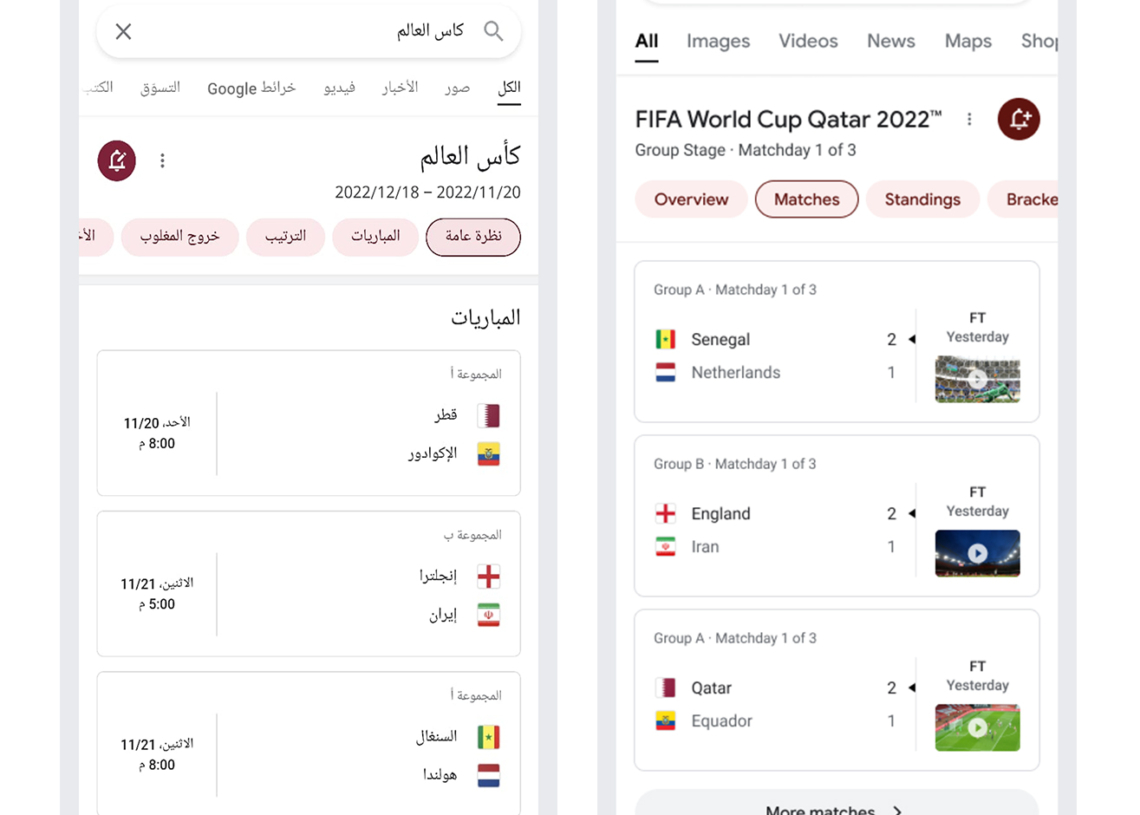Image resolution: width=1140 pixels, height=815 pixels.
Task: Click the search magnifier icon in Arabic search bar
Action: point(493,31)
